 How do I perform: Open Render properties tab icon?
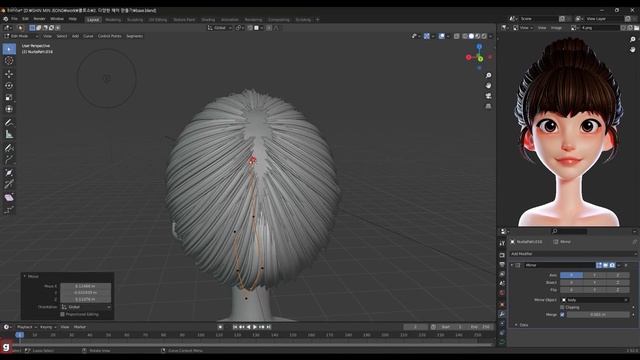click(x=502, y=255)
